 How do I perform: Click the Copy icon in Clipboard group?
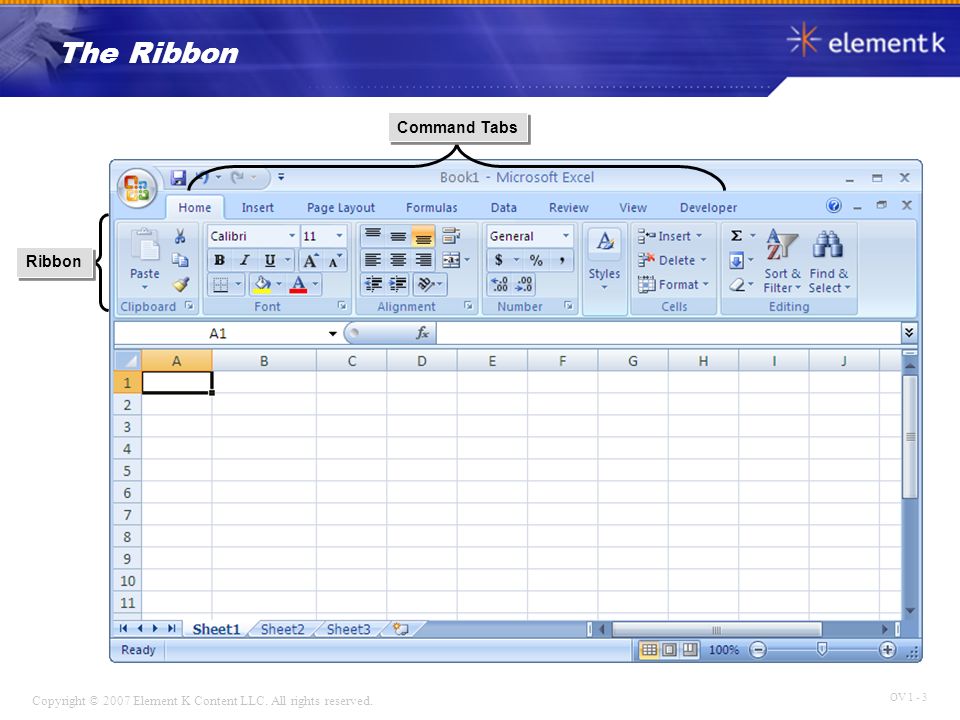[180, 260]
